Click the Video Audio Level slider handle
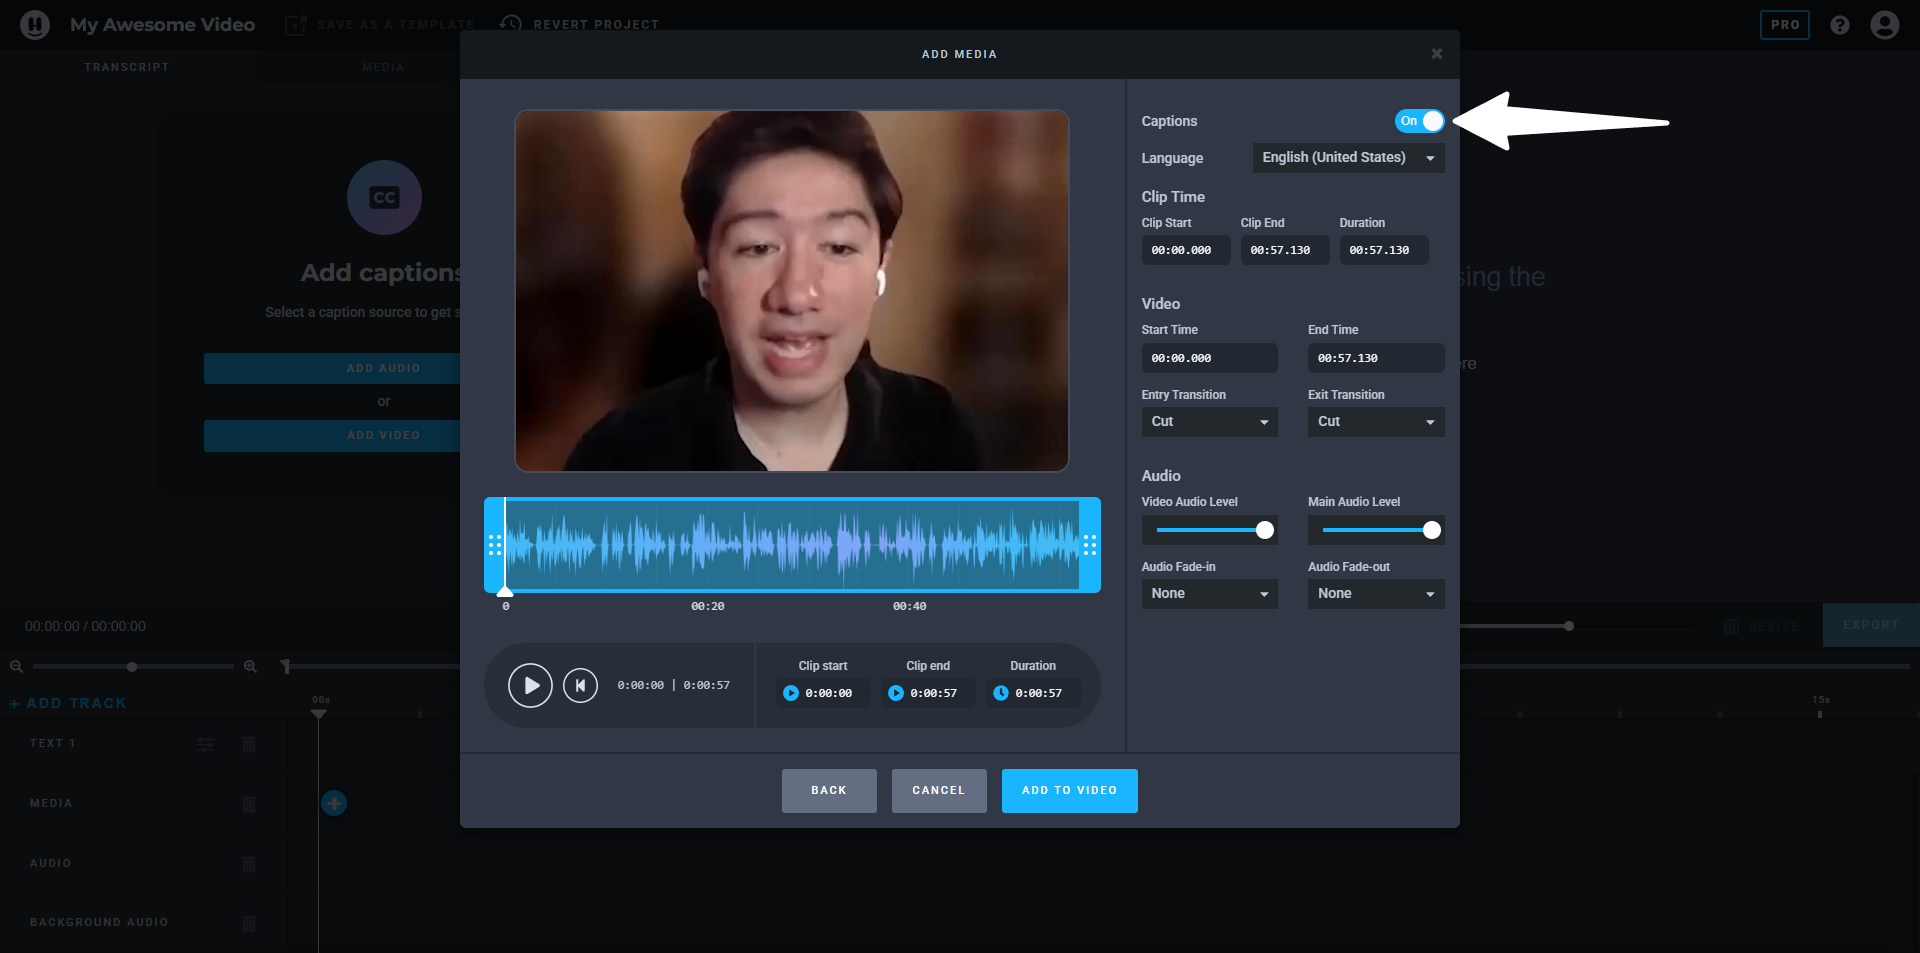Image resolution: width=1920 pixels, height=953 pixels. click(1265, 530)
